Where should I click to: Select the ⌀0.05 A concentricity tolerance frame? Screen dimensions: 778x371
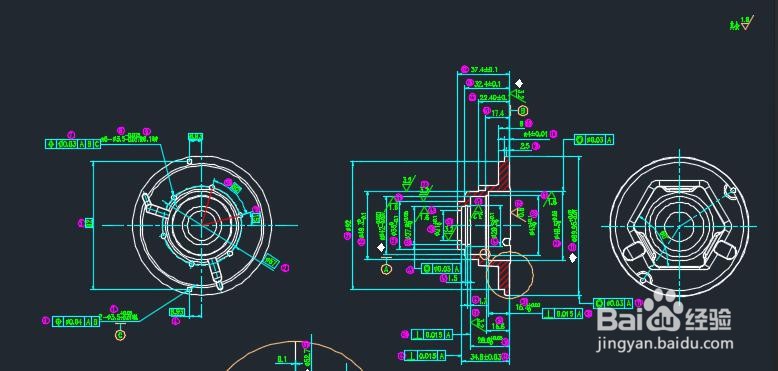click(441, 269)
